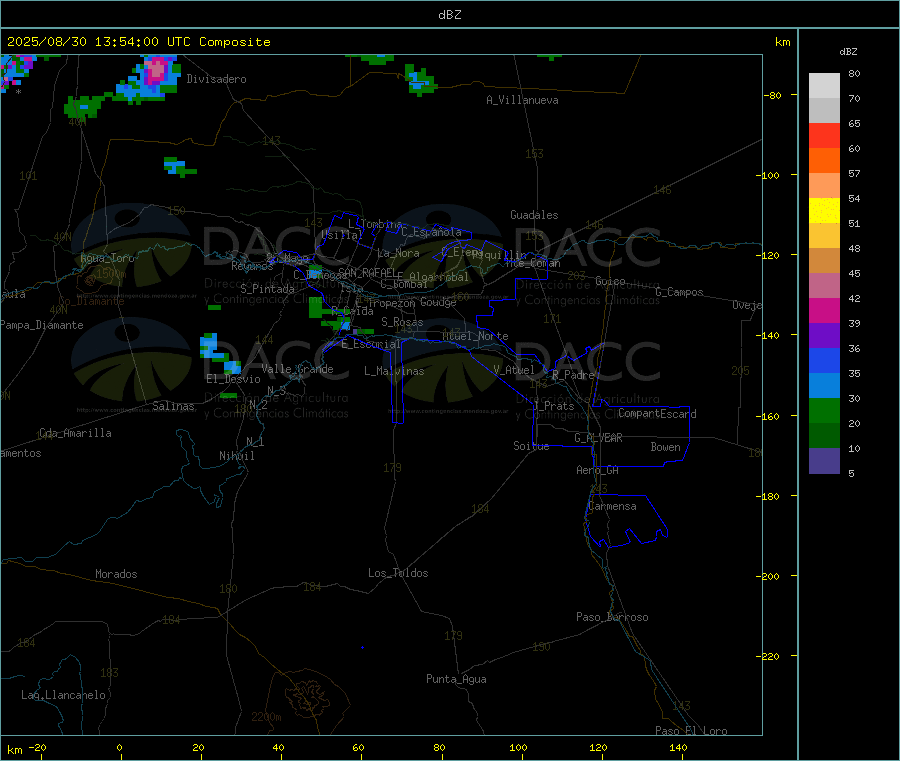The width and height of the screenshot is (900, 761).
Task: Click the 'Aero_GA' label
Action: tap(597, 470)
